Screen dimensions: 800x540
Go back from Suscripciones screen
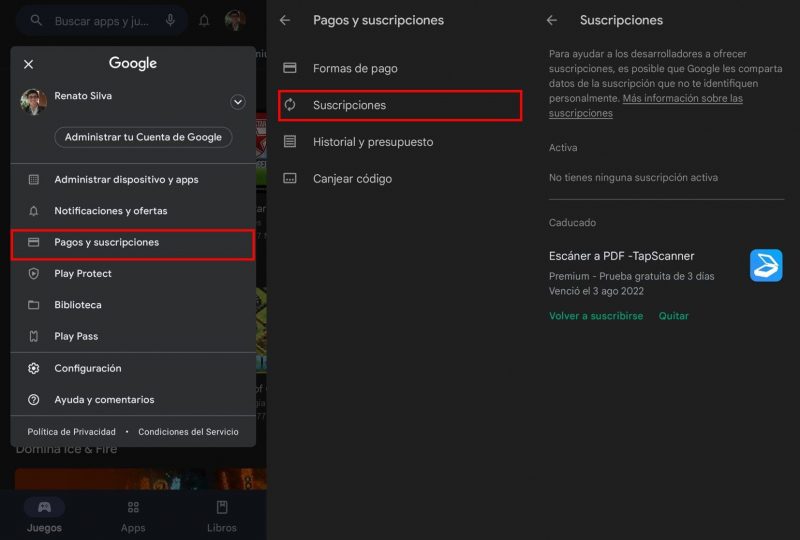pos(552,20)
